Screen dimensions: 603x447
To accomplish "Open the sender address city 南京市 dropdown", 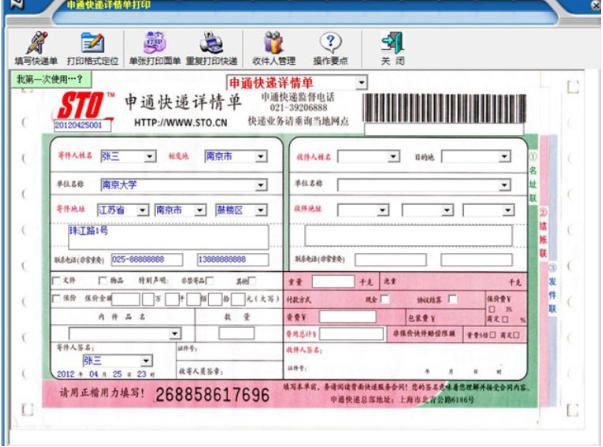I will tap(200, 210).
